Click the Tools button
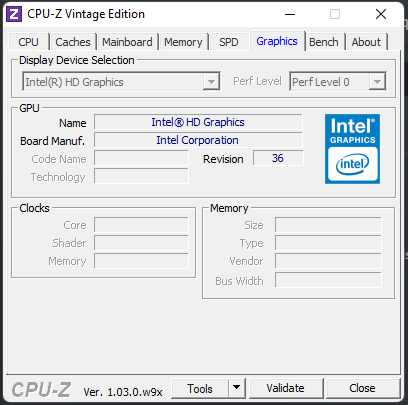408x405 pixels. (x=200, y=388)
